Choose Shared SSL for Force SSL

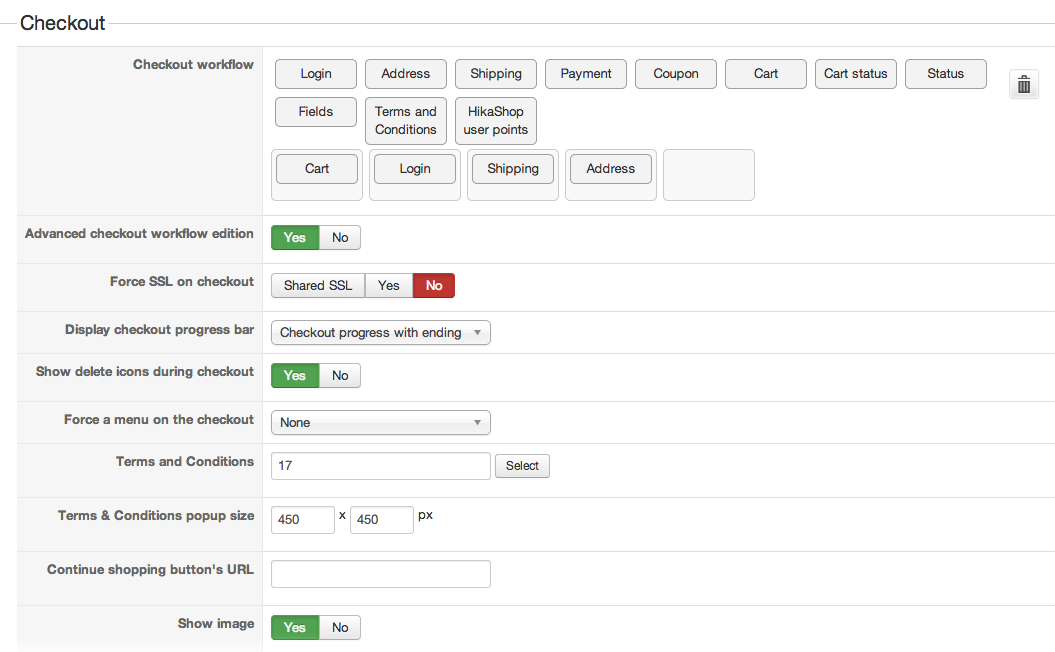[318, 286]
